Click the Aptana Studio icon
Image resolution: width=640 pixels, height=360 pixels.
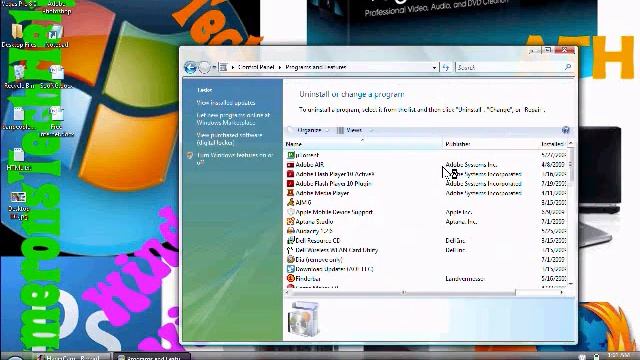coord(290,221)
